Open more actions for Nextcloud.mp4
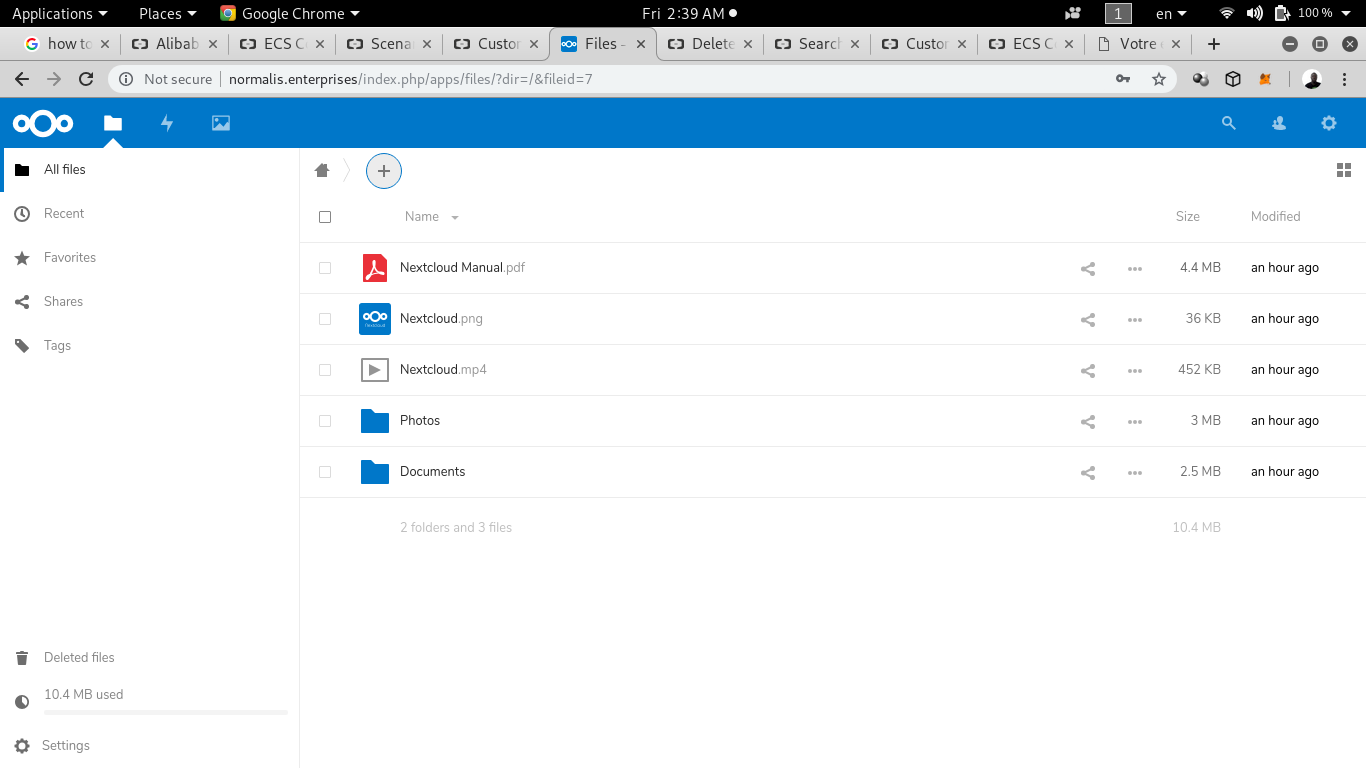Viewport: 1366px width, 768px height. pyautogui.click(x=1135, y=370)
